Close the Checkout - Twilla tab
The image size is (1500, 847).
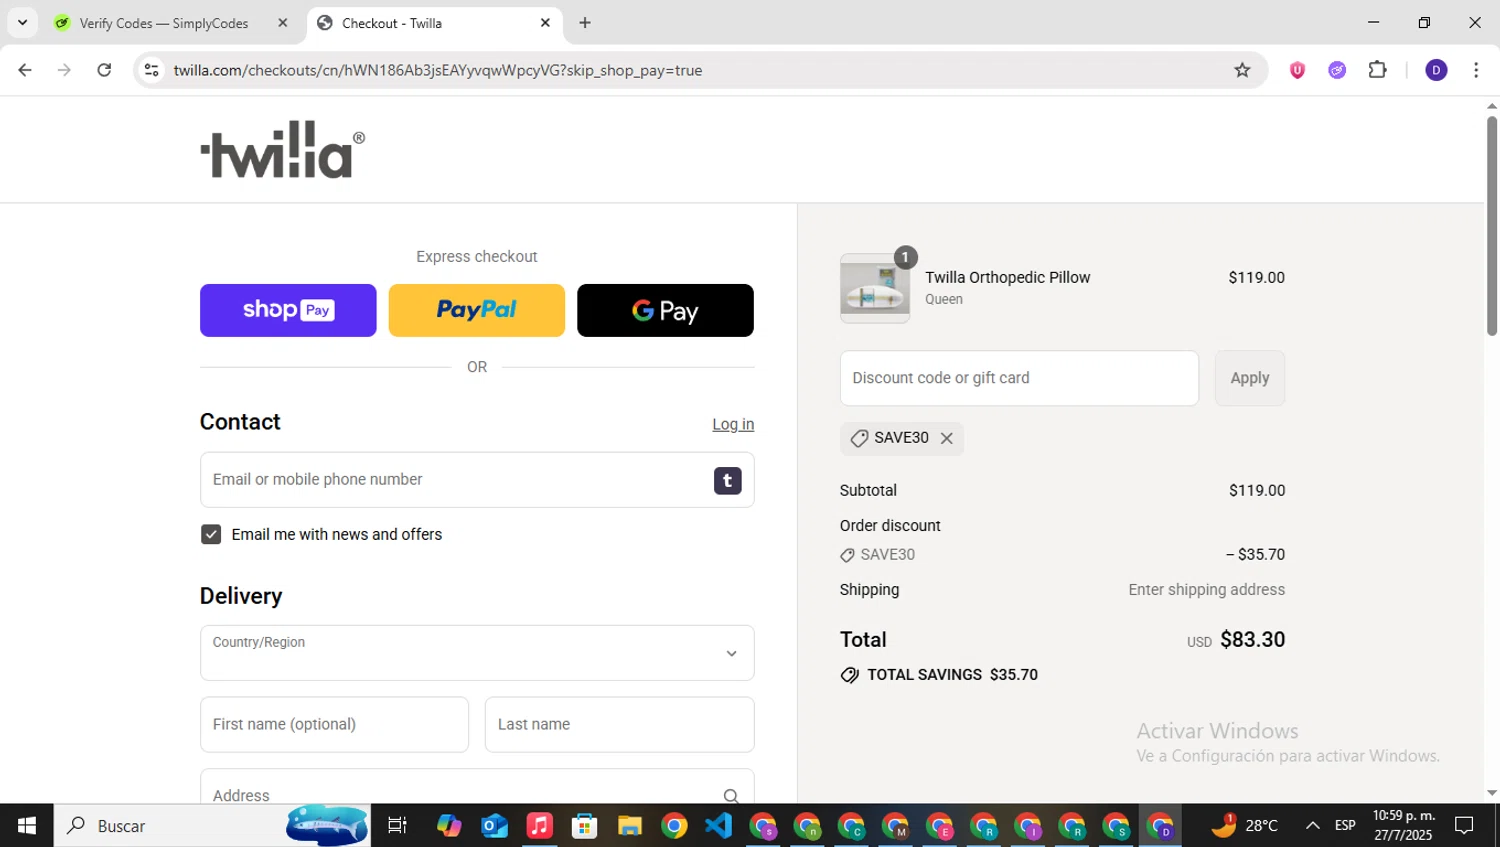click(x=545, y=23)
